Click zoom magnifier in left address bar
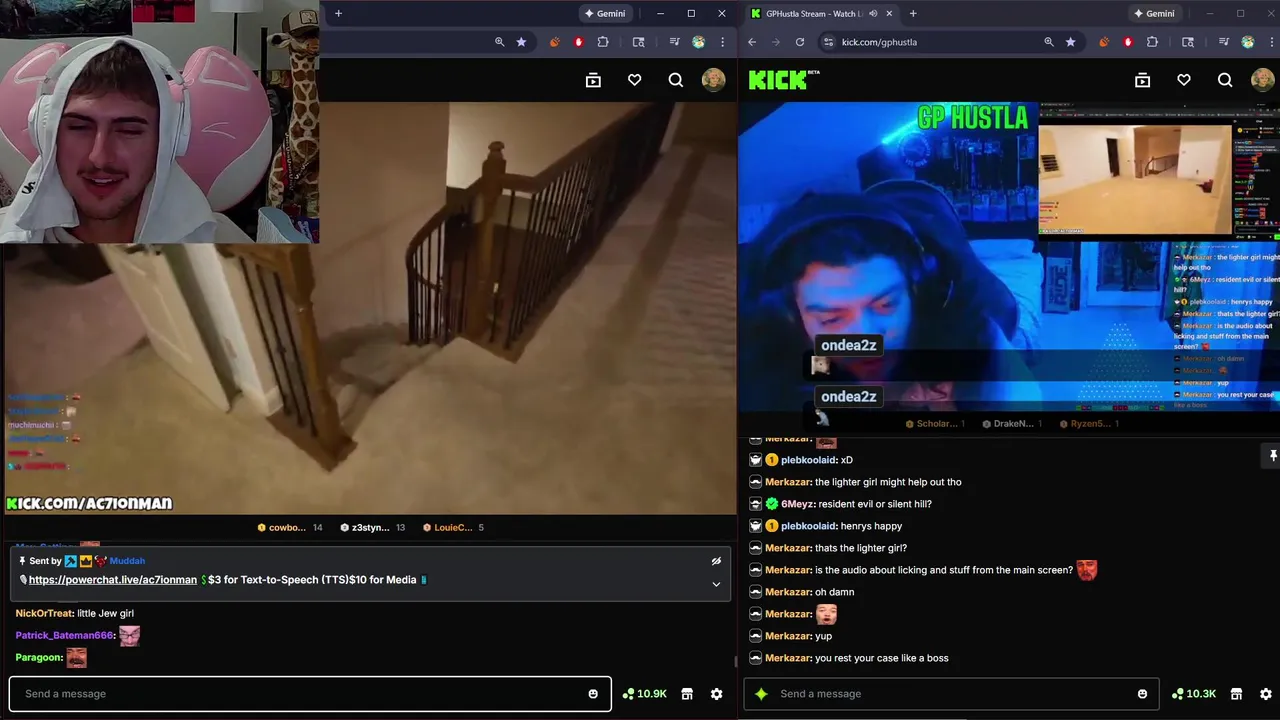This screenshot has width=1280, height=720. 500,42
